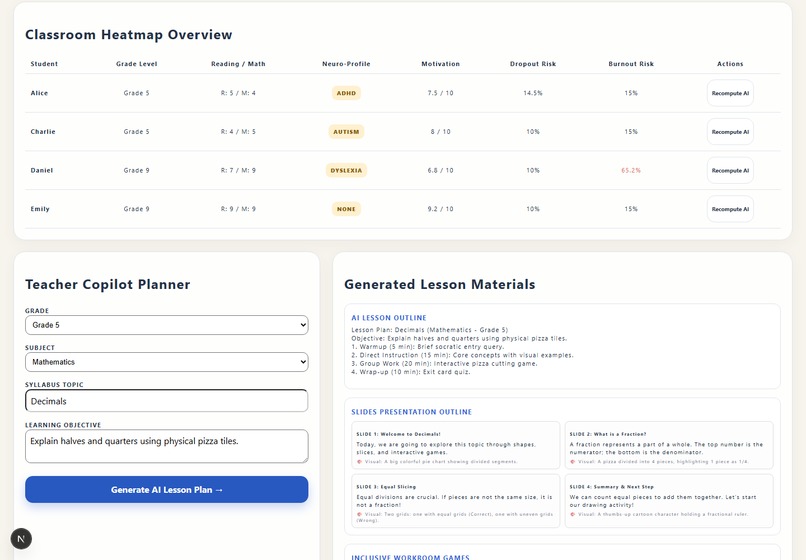Image resolution: width=806 pixels, height=560 pixels.
Task: Click the Dropout Risk column header
Action: click(x=533, y=64)
